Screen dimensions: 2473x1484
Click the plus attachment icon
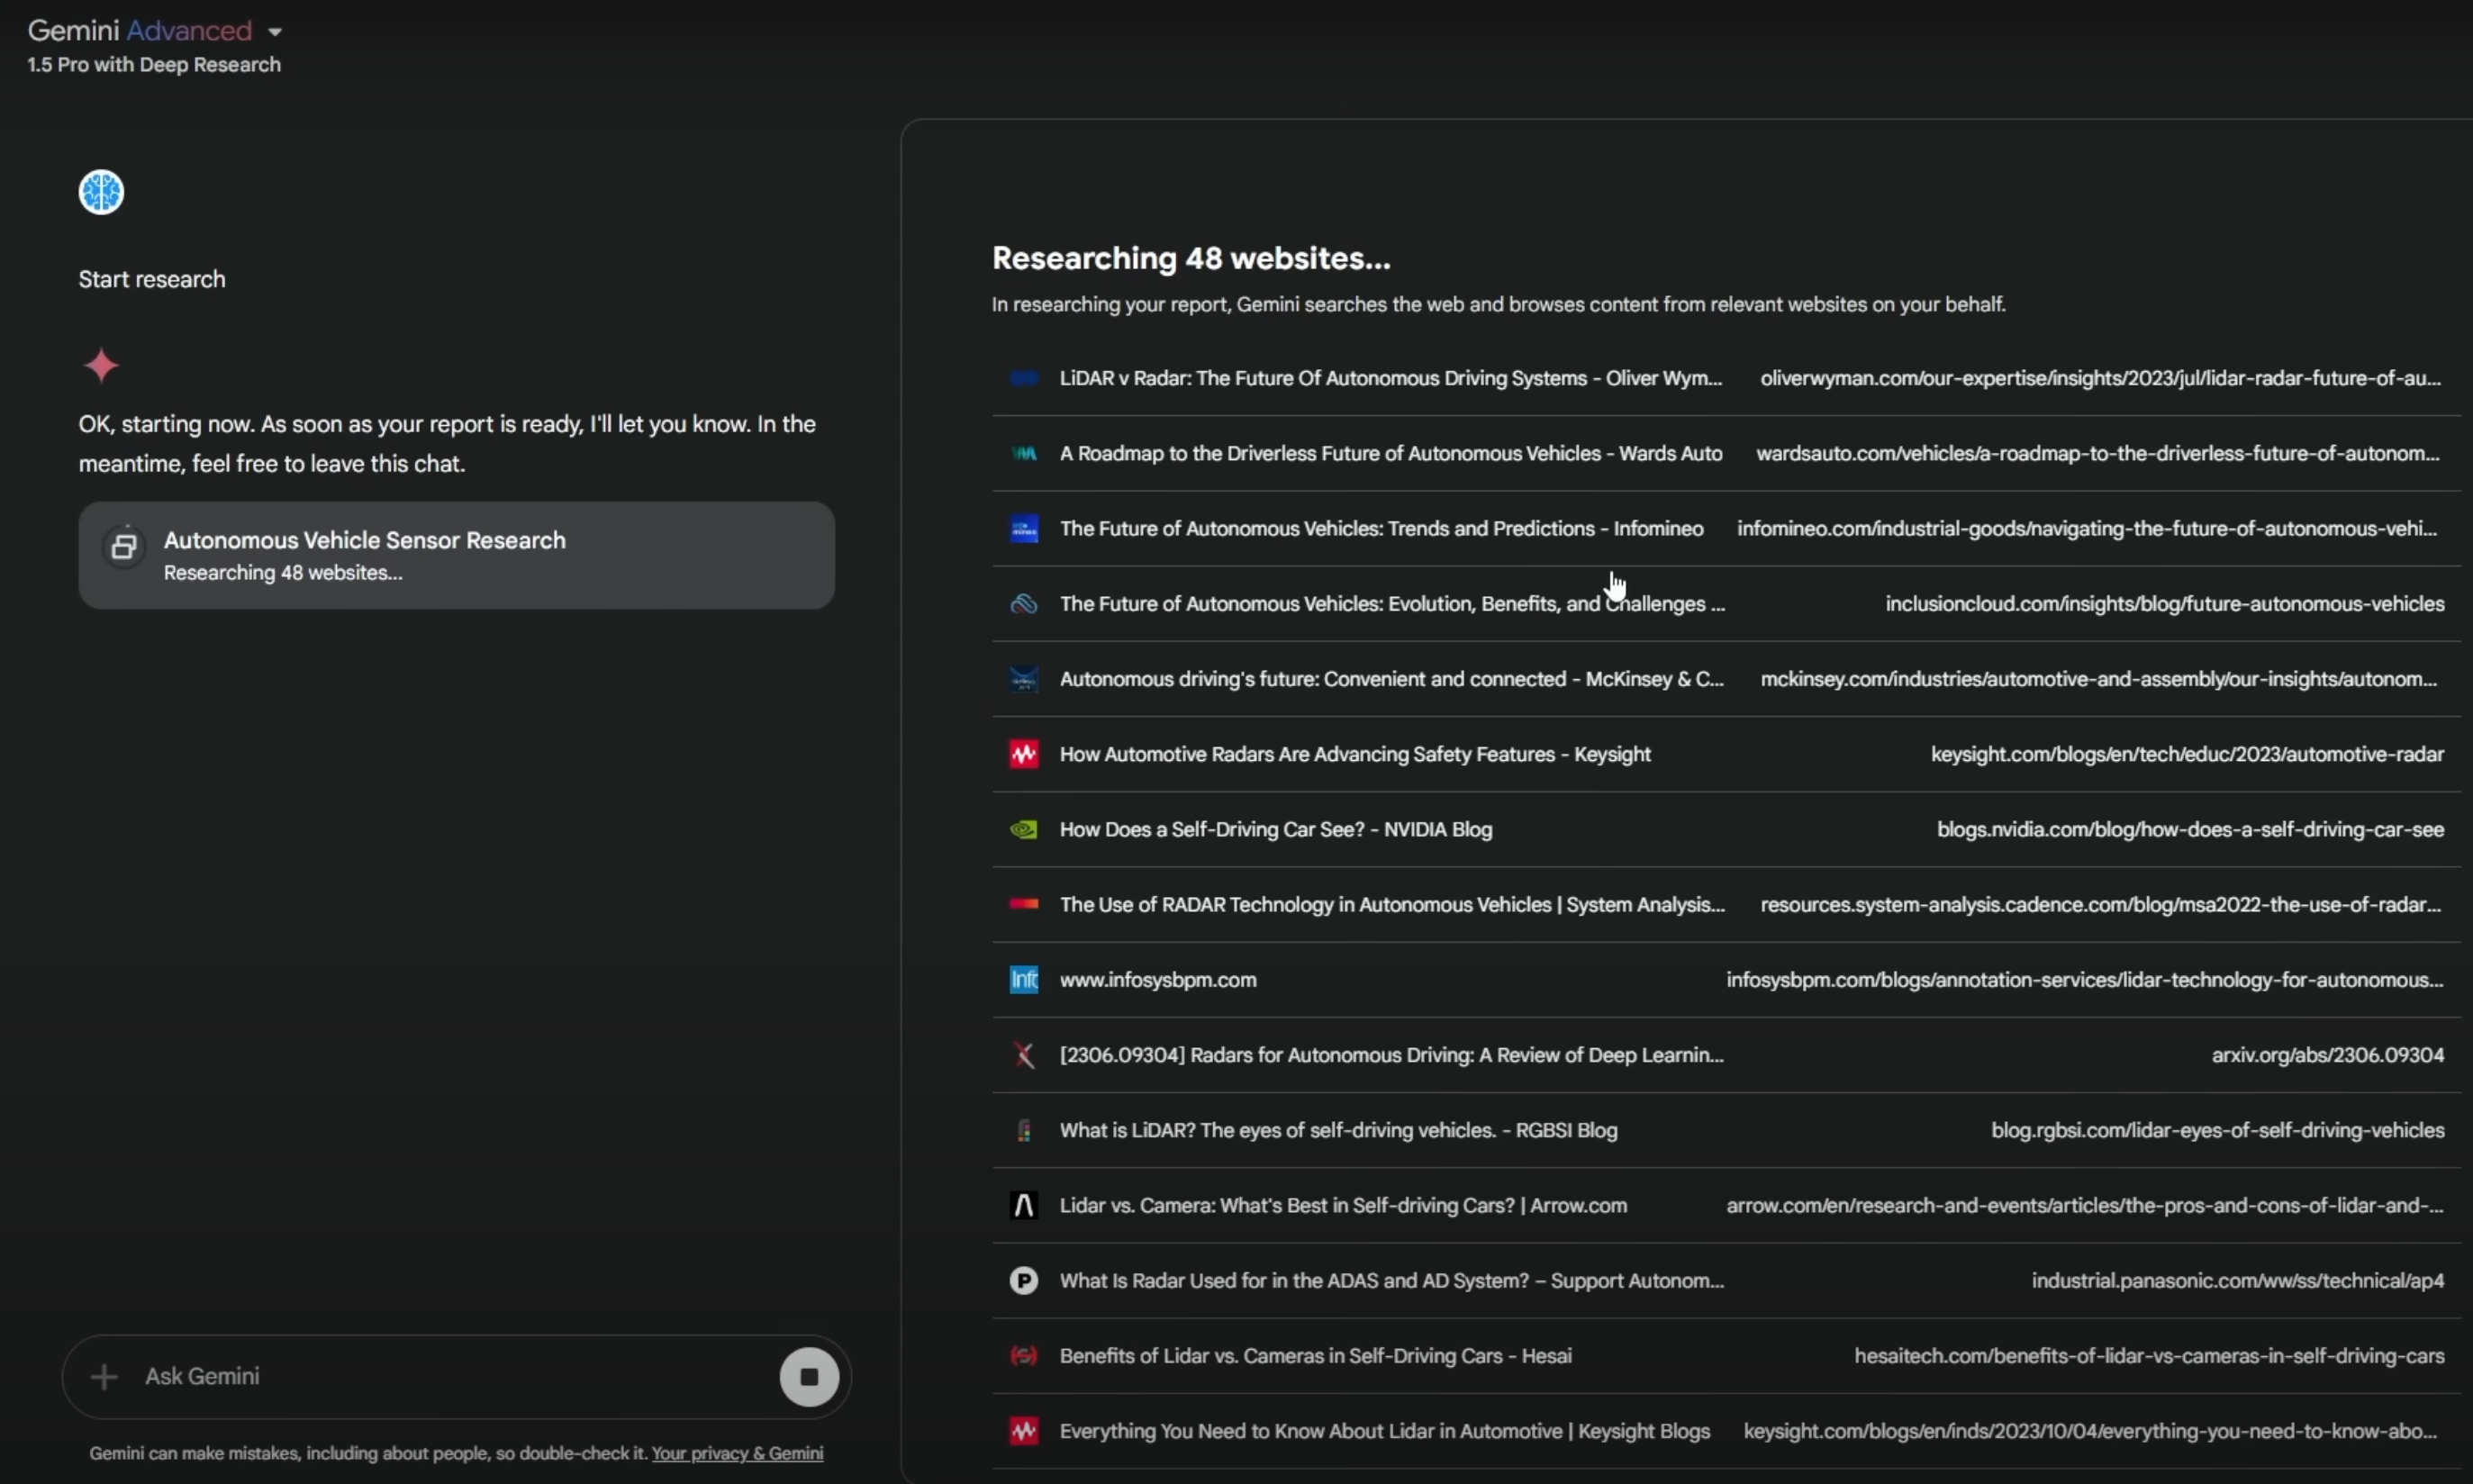pyautogui.click(x=104, y=1376)
